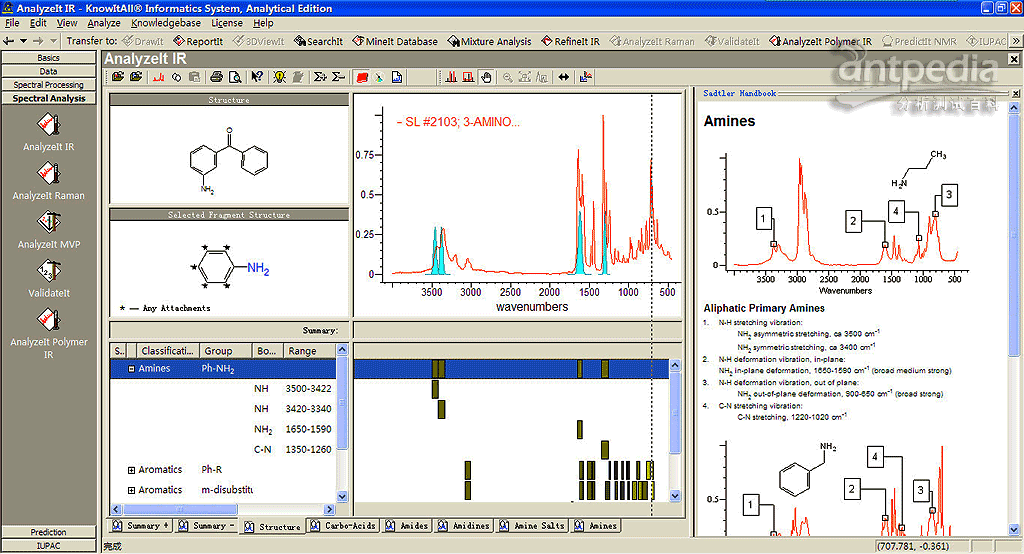Expand the Aromatics m-disubstituted row
Viewport: 1024px width, 554px height.
tap(131, 490)
